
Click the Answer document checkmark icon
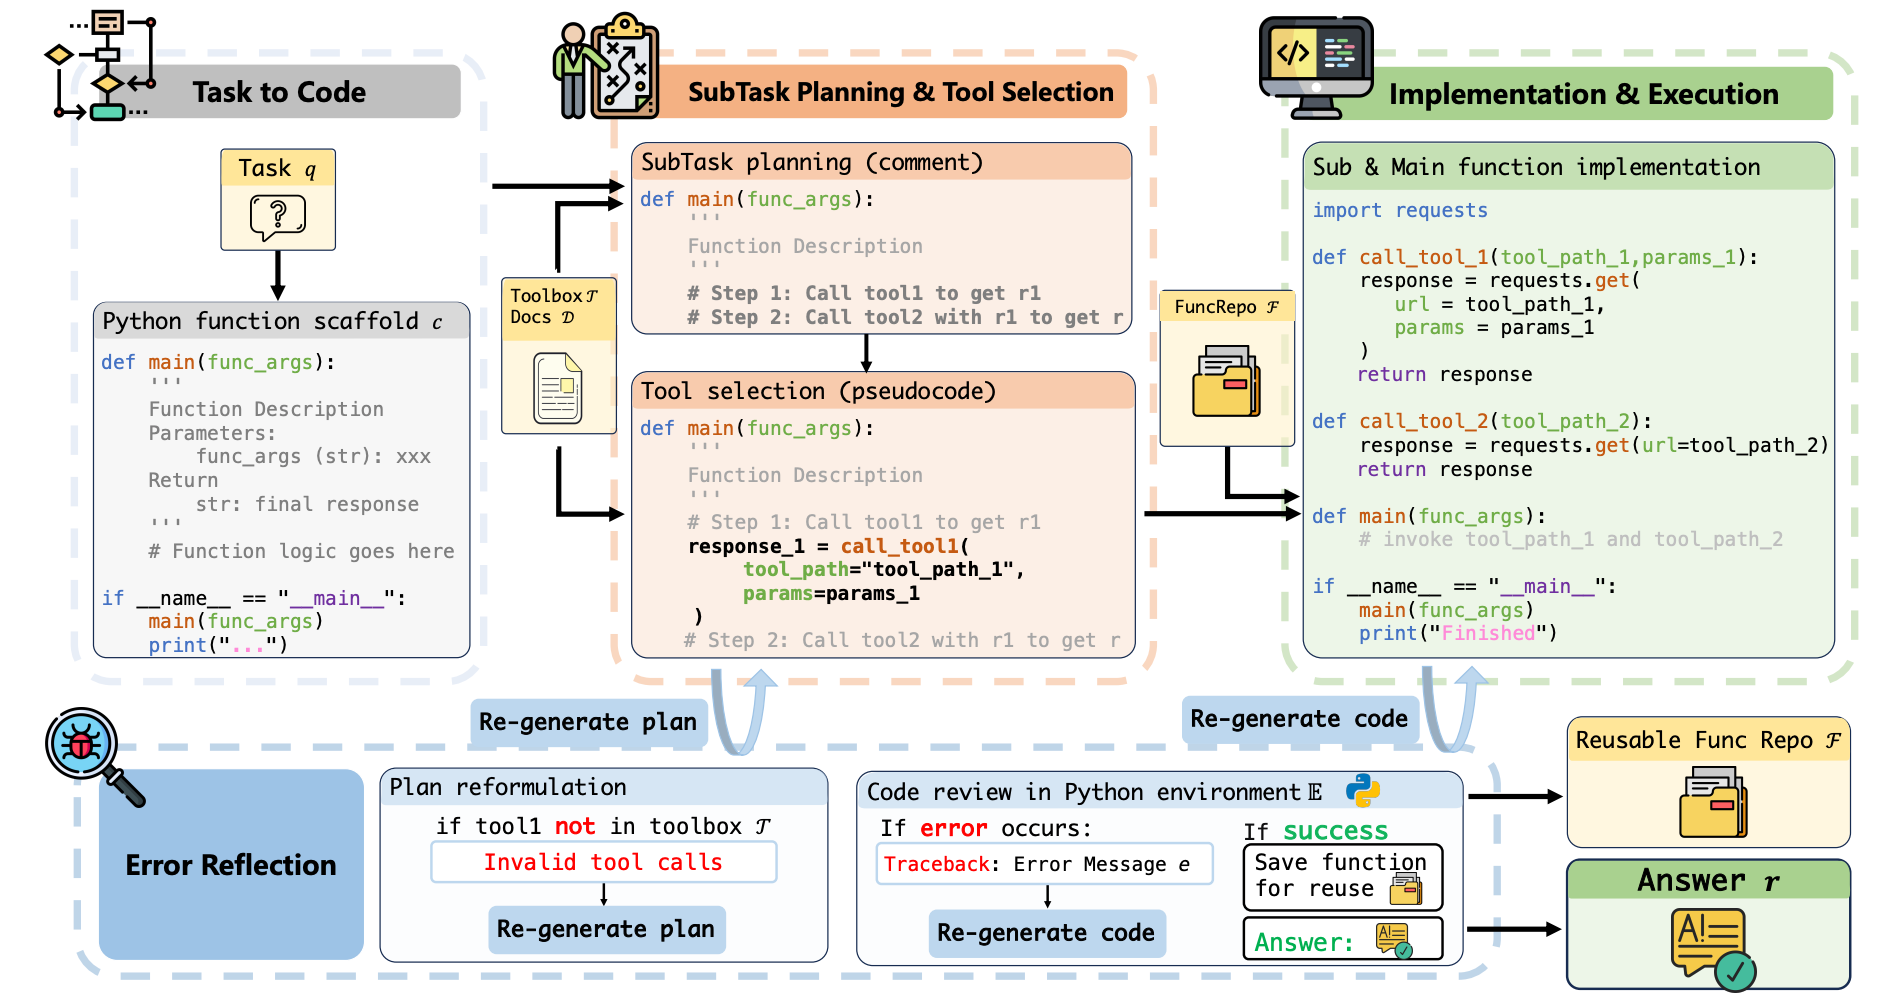(x=1712, y=947)
